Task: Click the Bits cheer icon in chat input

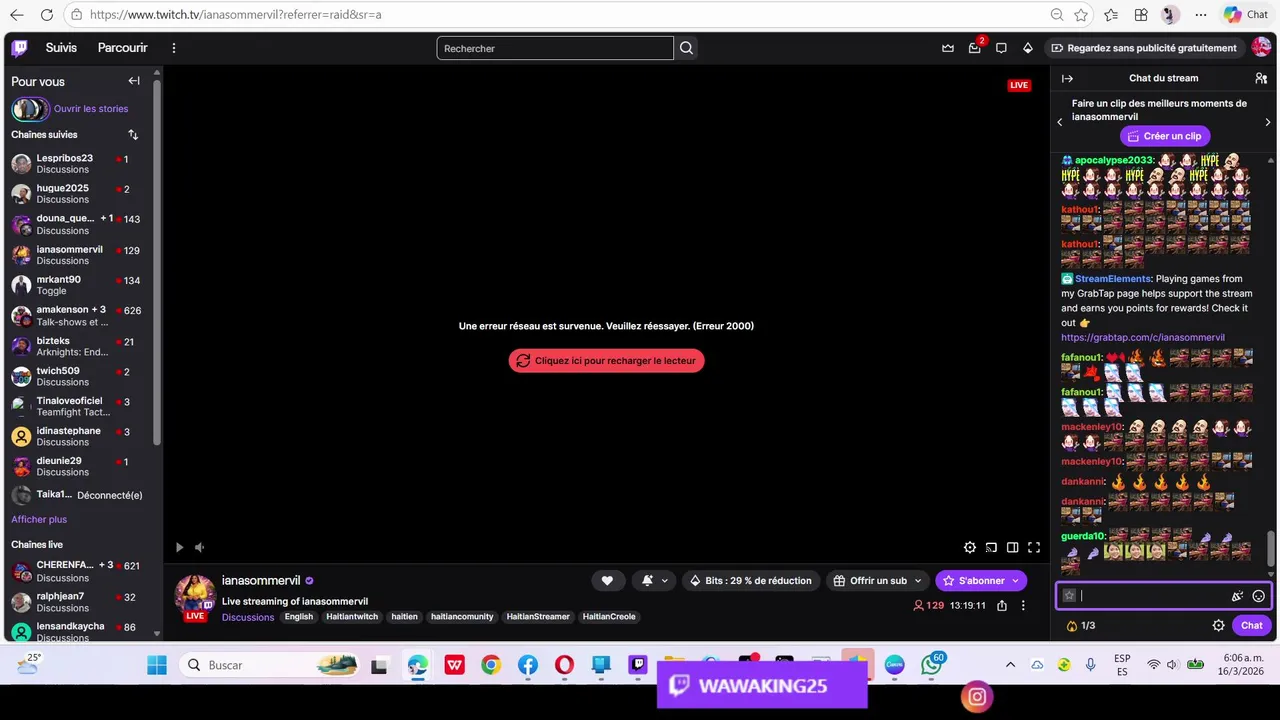Action: tap(1237, 596)
